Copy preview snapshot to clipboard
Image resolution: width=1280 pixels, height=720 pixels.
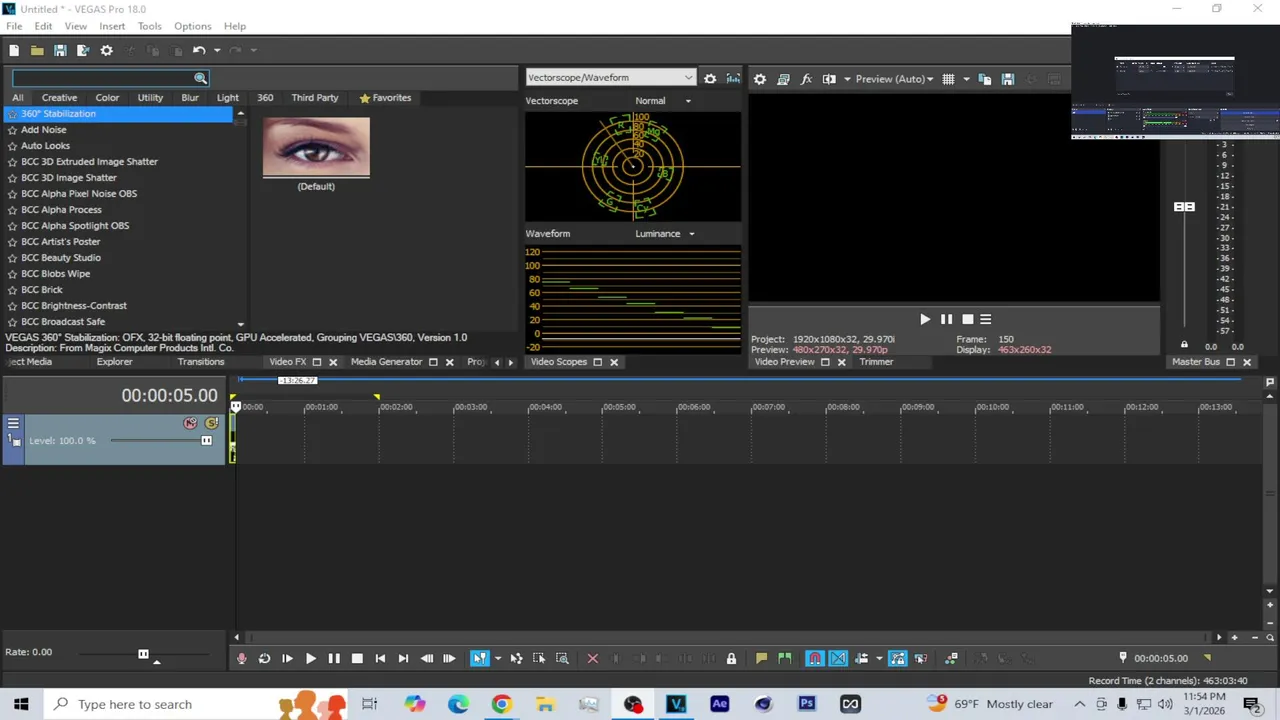pos(985,79)
